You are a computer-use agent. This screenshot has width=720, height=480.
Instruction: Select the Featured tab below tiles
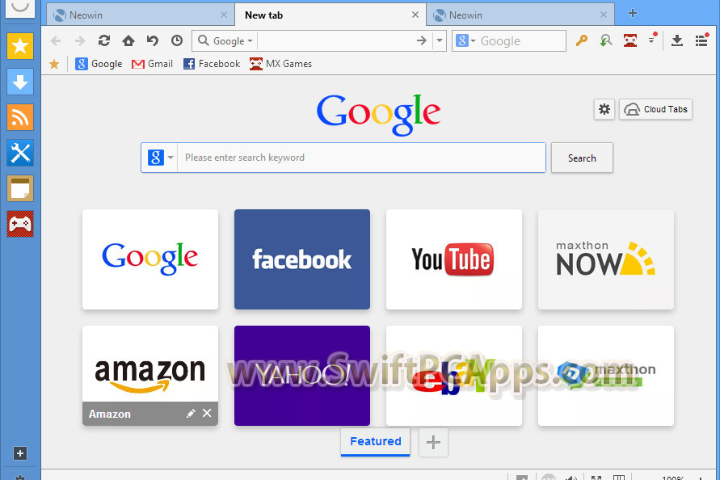[x=376, y=441]
